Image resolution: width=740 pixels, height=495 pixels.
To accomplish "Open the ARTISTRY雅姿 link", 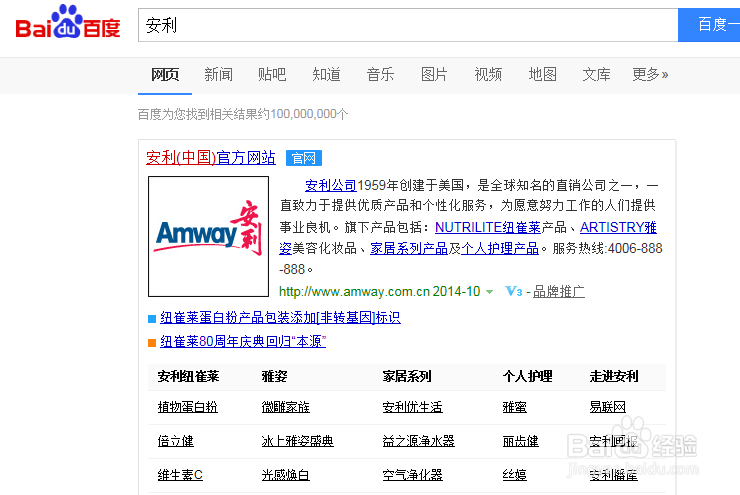I will tap(618, 227).
